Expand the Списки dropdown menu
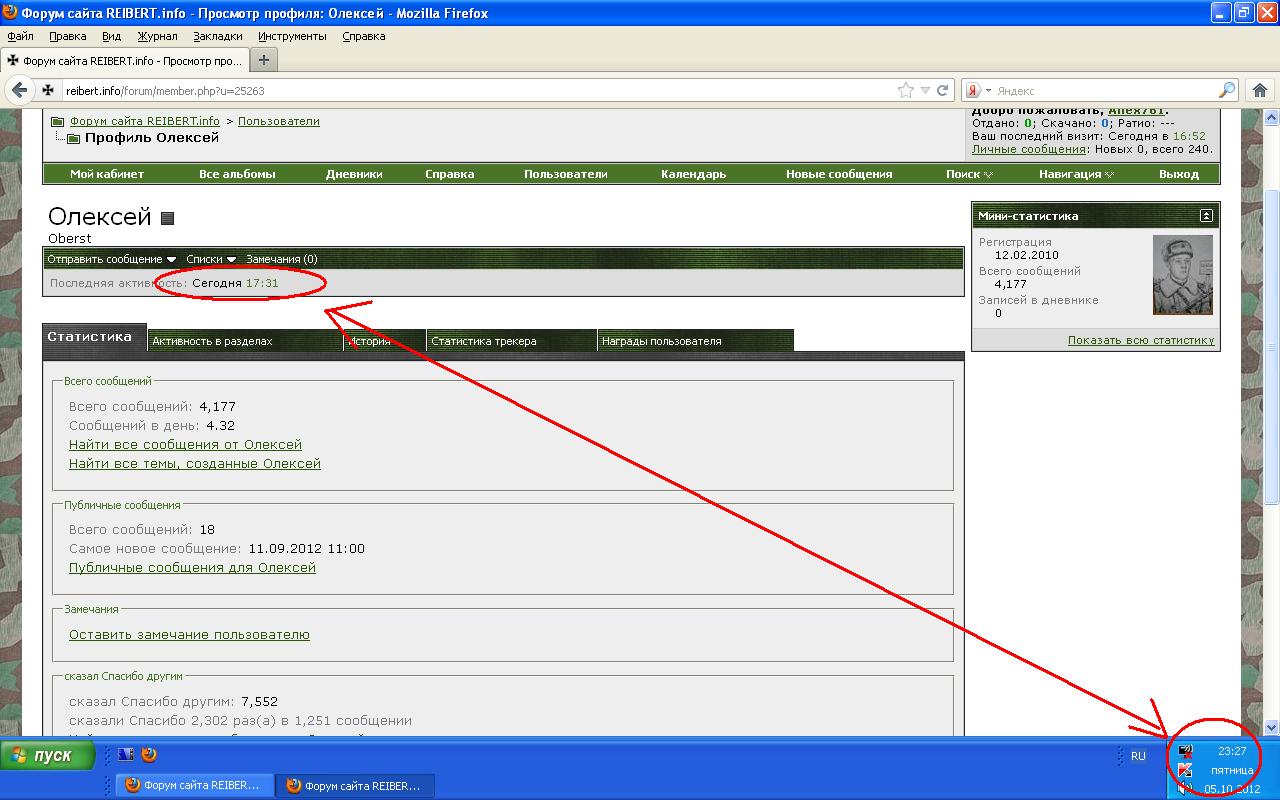 [x=211, y=259]
